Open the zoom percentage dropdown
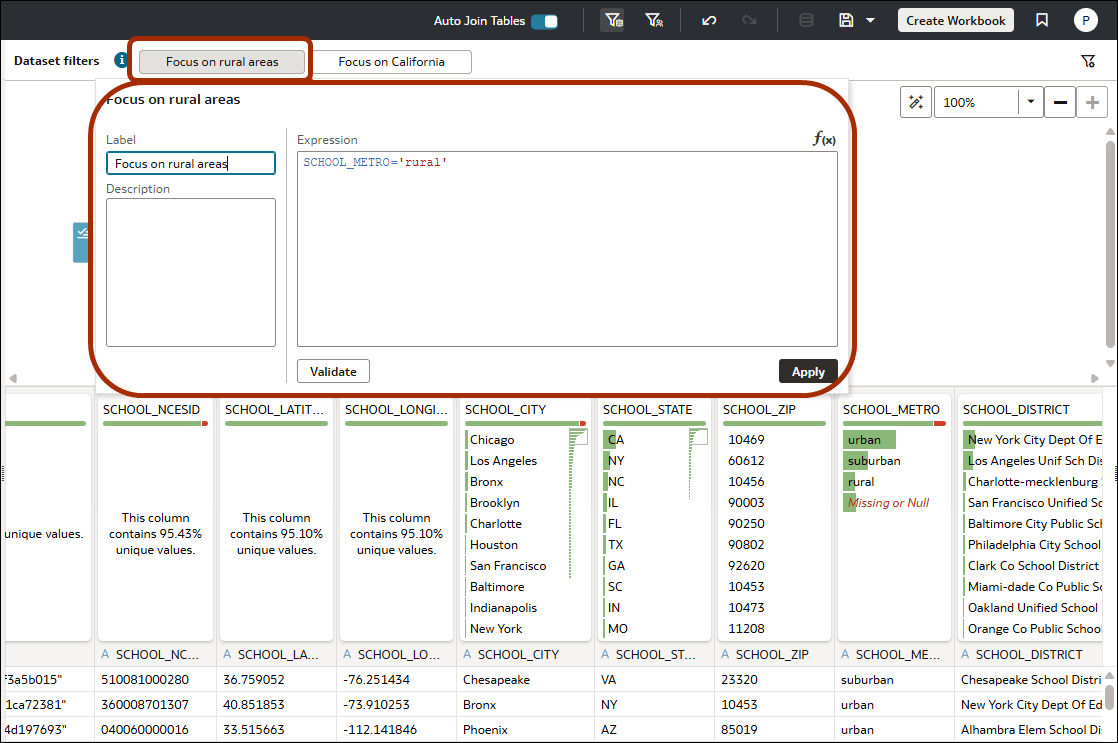The image size is (1118, 743). (1028, 101)
